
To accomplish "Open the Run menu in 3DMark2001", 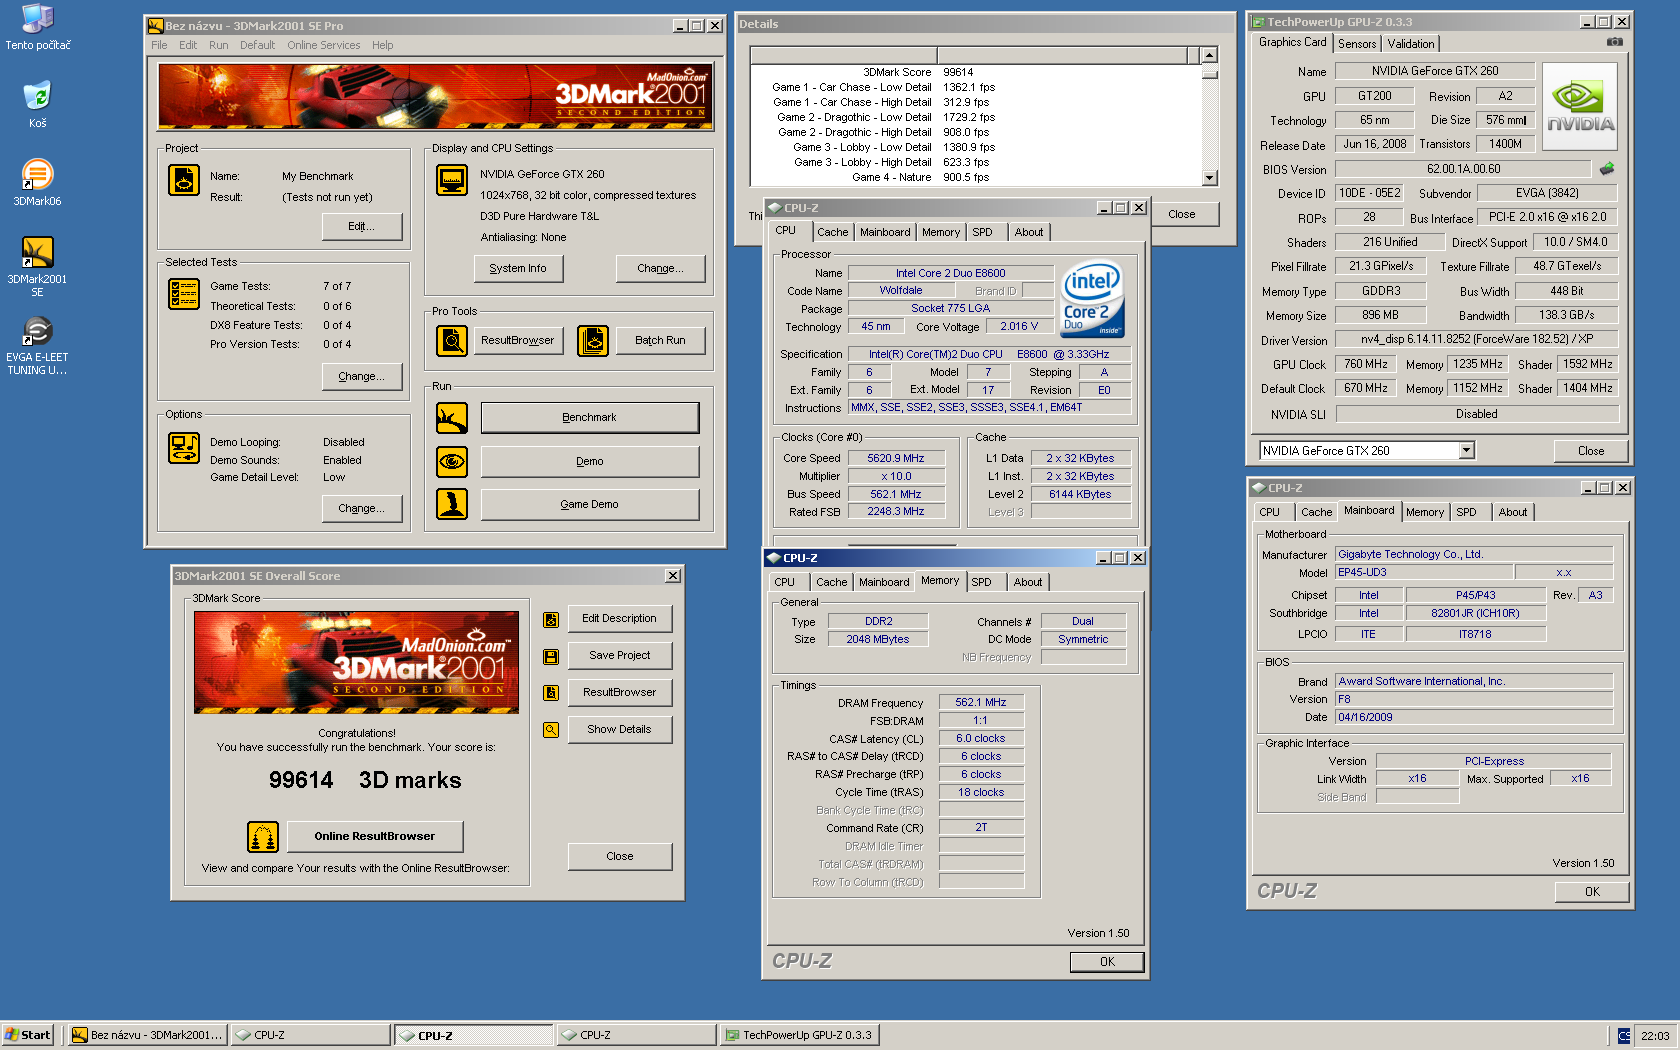I will [x=218, y=45].
